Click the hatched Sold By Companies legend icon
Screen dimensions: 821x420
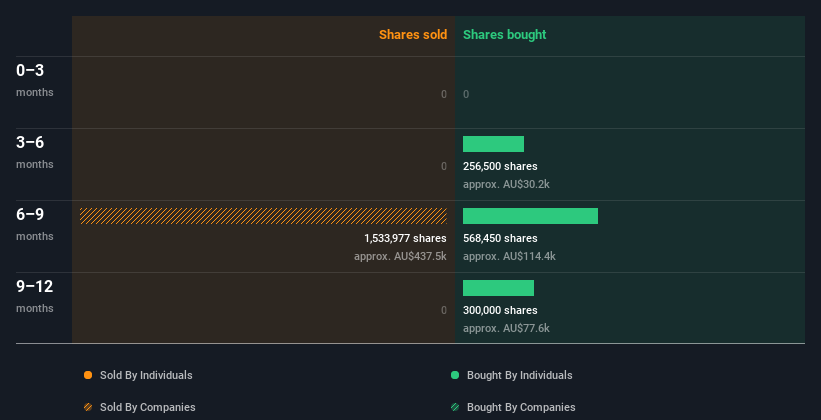pos(88,407)
